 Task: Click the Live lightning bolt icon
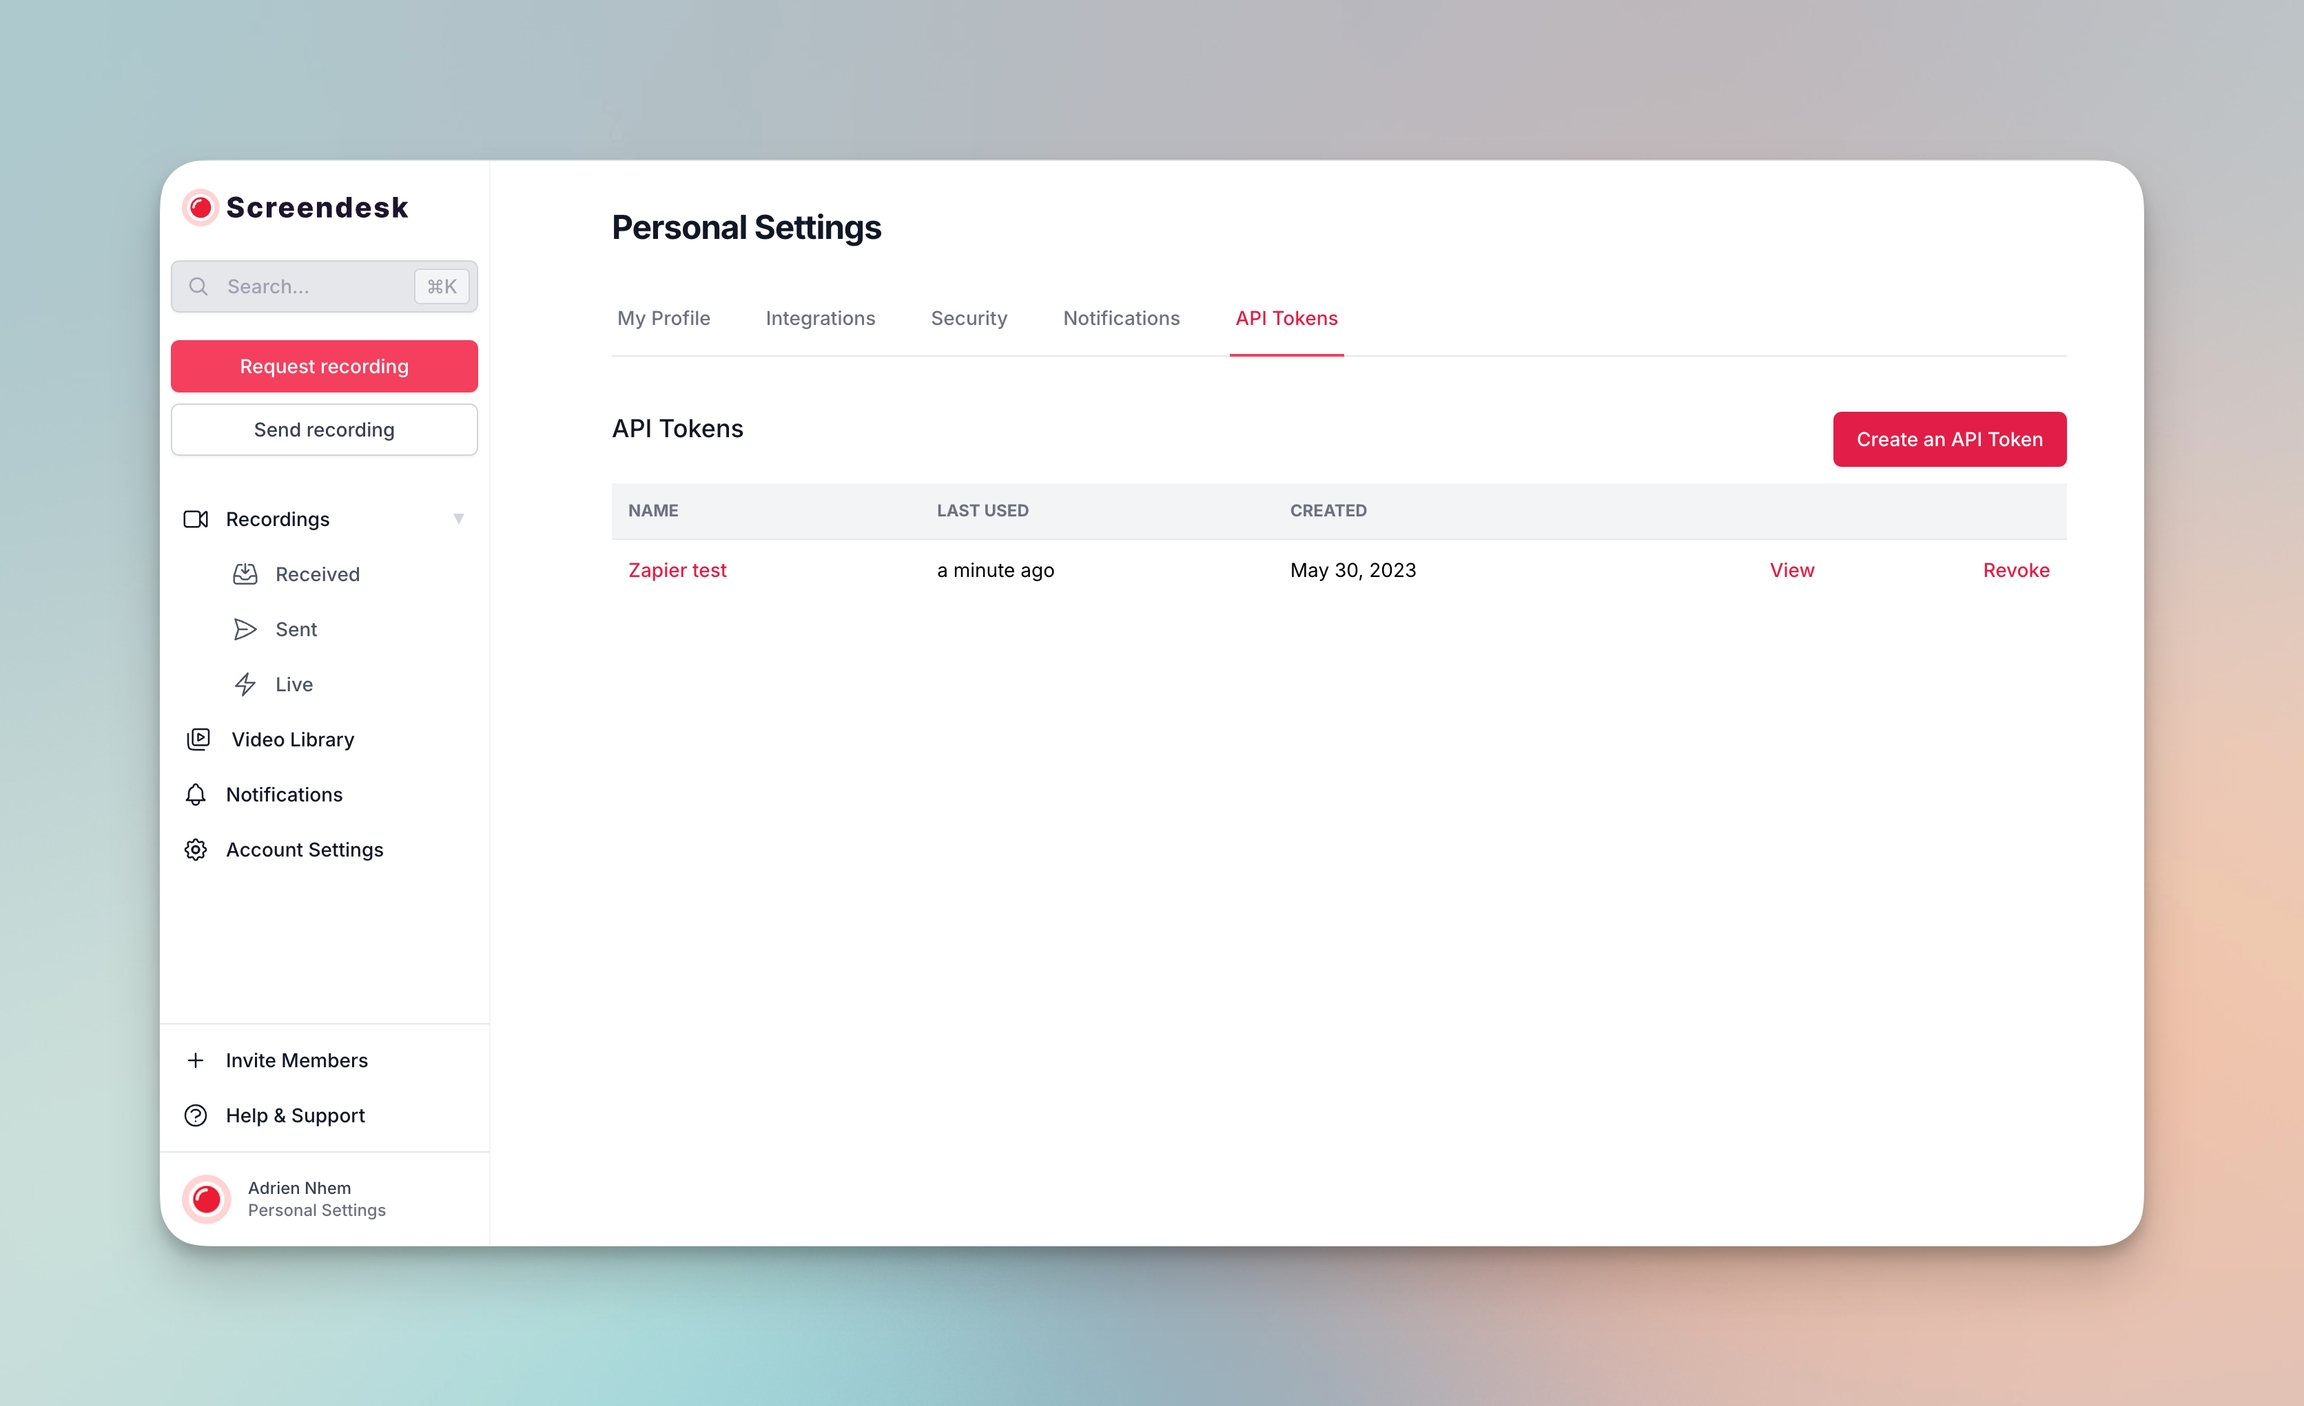click(245, 684)
